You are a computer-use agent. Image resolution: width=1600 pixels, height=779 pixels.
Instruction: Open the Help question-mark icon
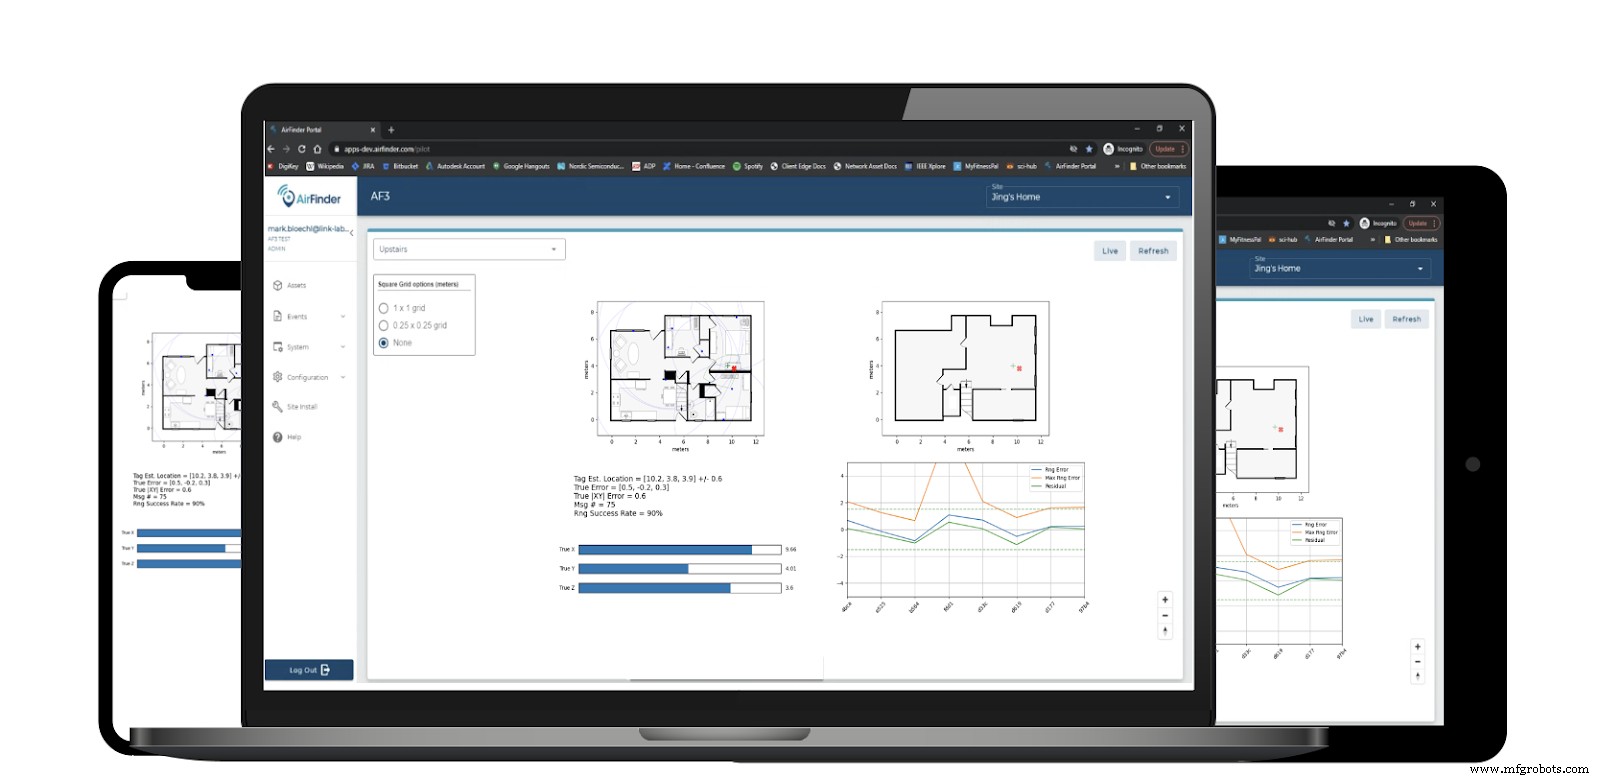point(278,437)
